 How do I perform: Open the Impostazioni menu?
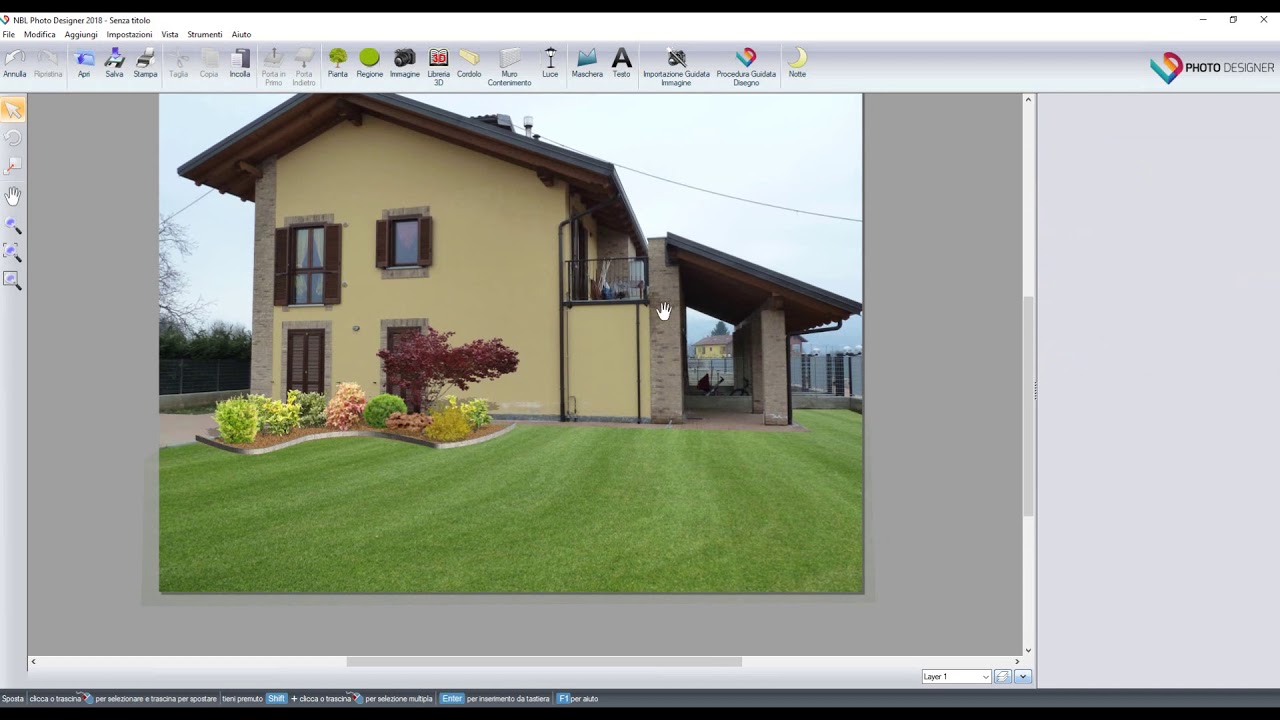(129, 34)
